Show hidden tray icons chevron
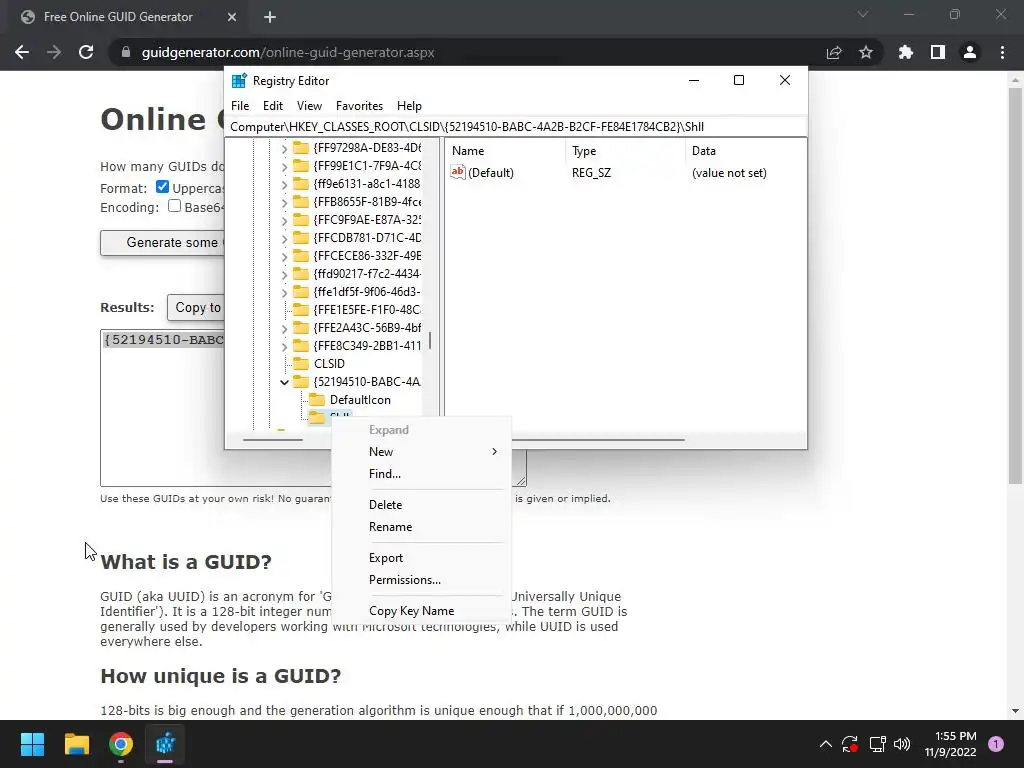This screenshot has height=768, width=1024. (x=825, y=744)
